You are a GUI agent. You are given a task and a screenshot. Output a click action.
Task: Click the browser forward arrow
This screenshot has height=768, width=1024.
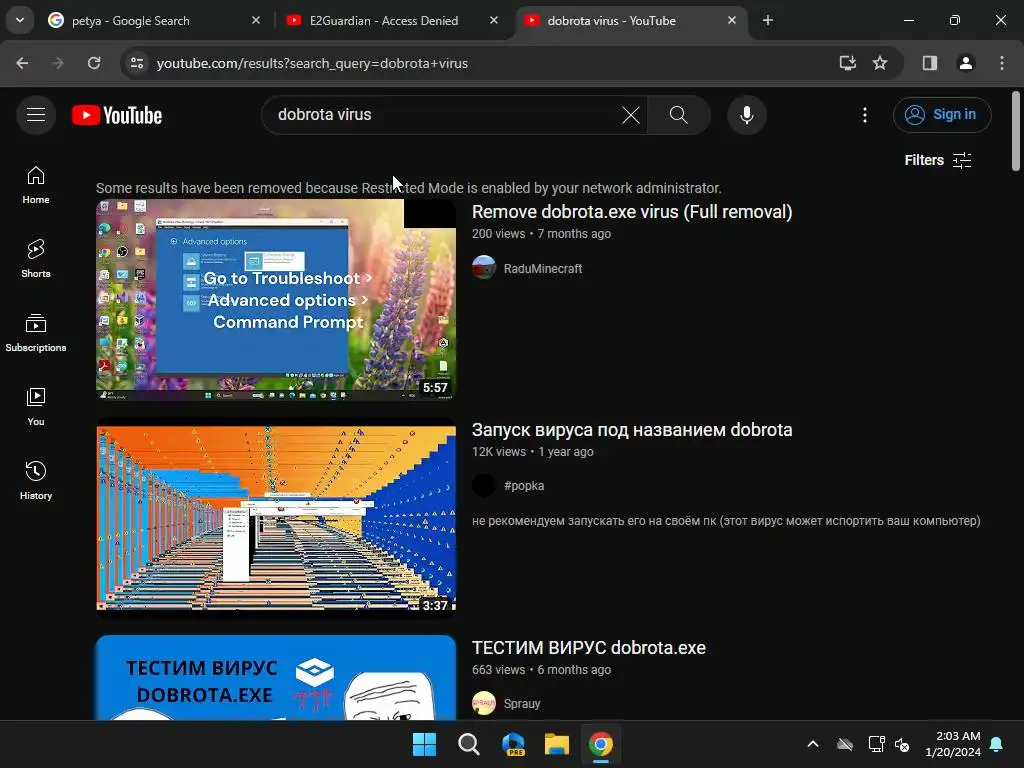point(58,63)
